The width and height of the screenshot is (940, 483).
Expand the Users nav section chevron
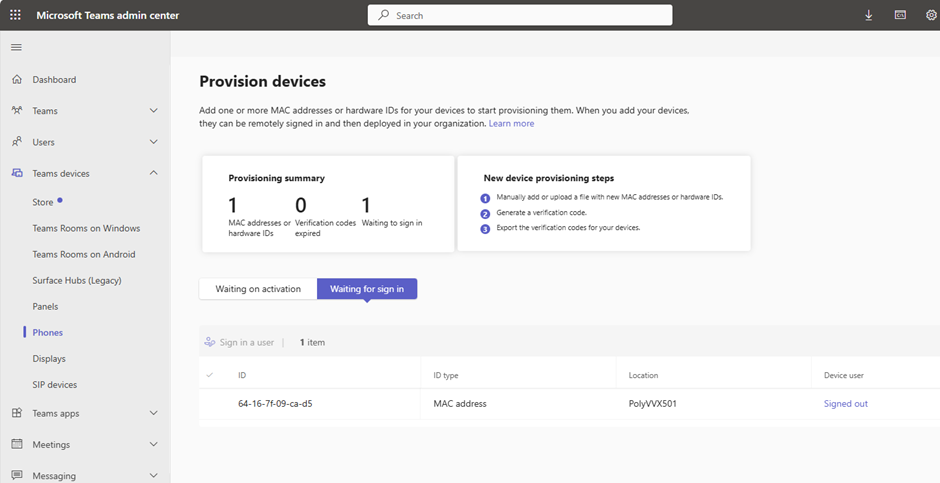point(153,142)
